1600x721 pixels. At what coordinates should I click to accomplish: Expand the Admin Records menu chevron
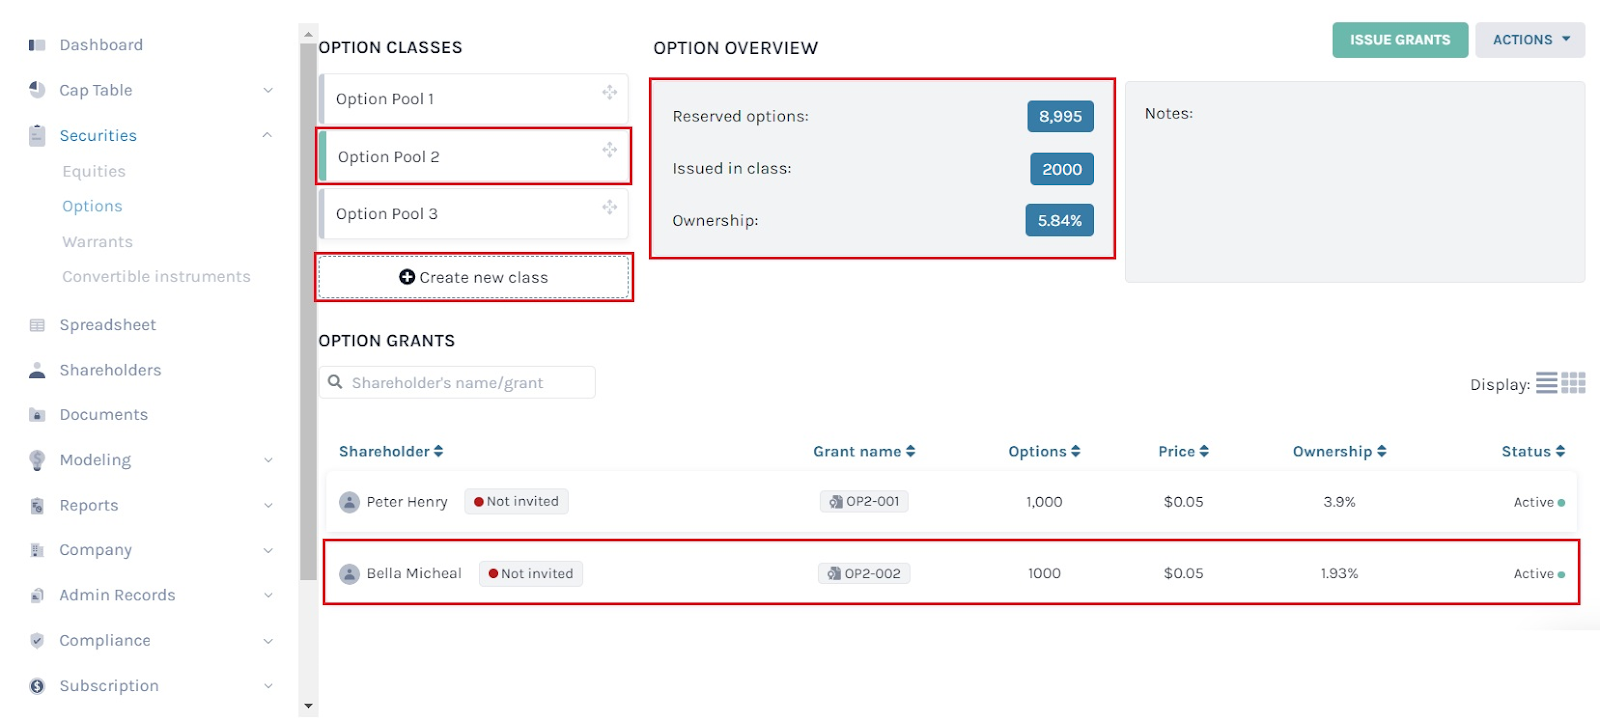(x=268, y=595)
